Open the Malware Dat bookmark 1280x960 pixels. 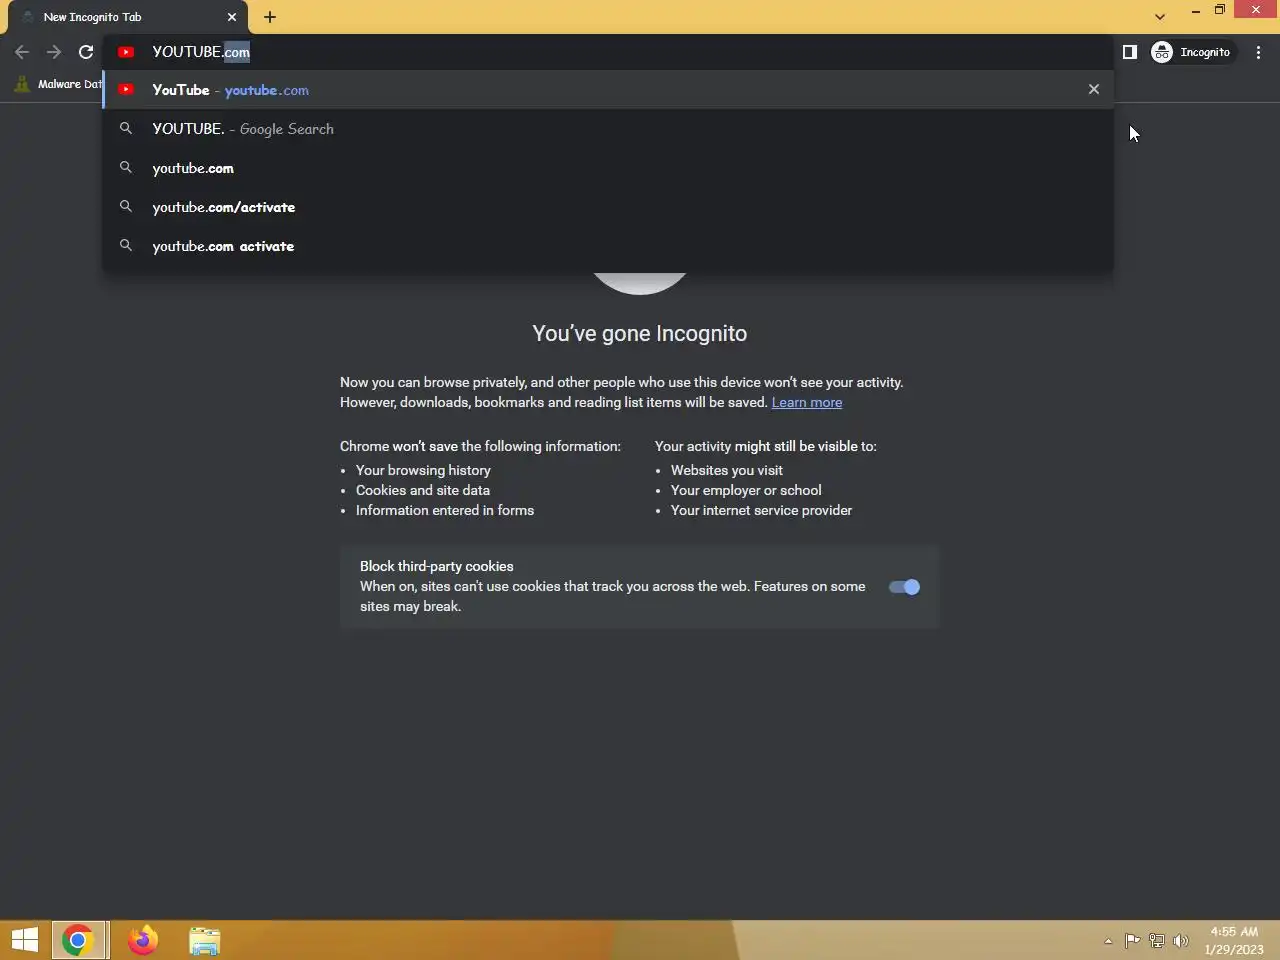coord(58,84)
